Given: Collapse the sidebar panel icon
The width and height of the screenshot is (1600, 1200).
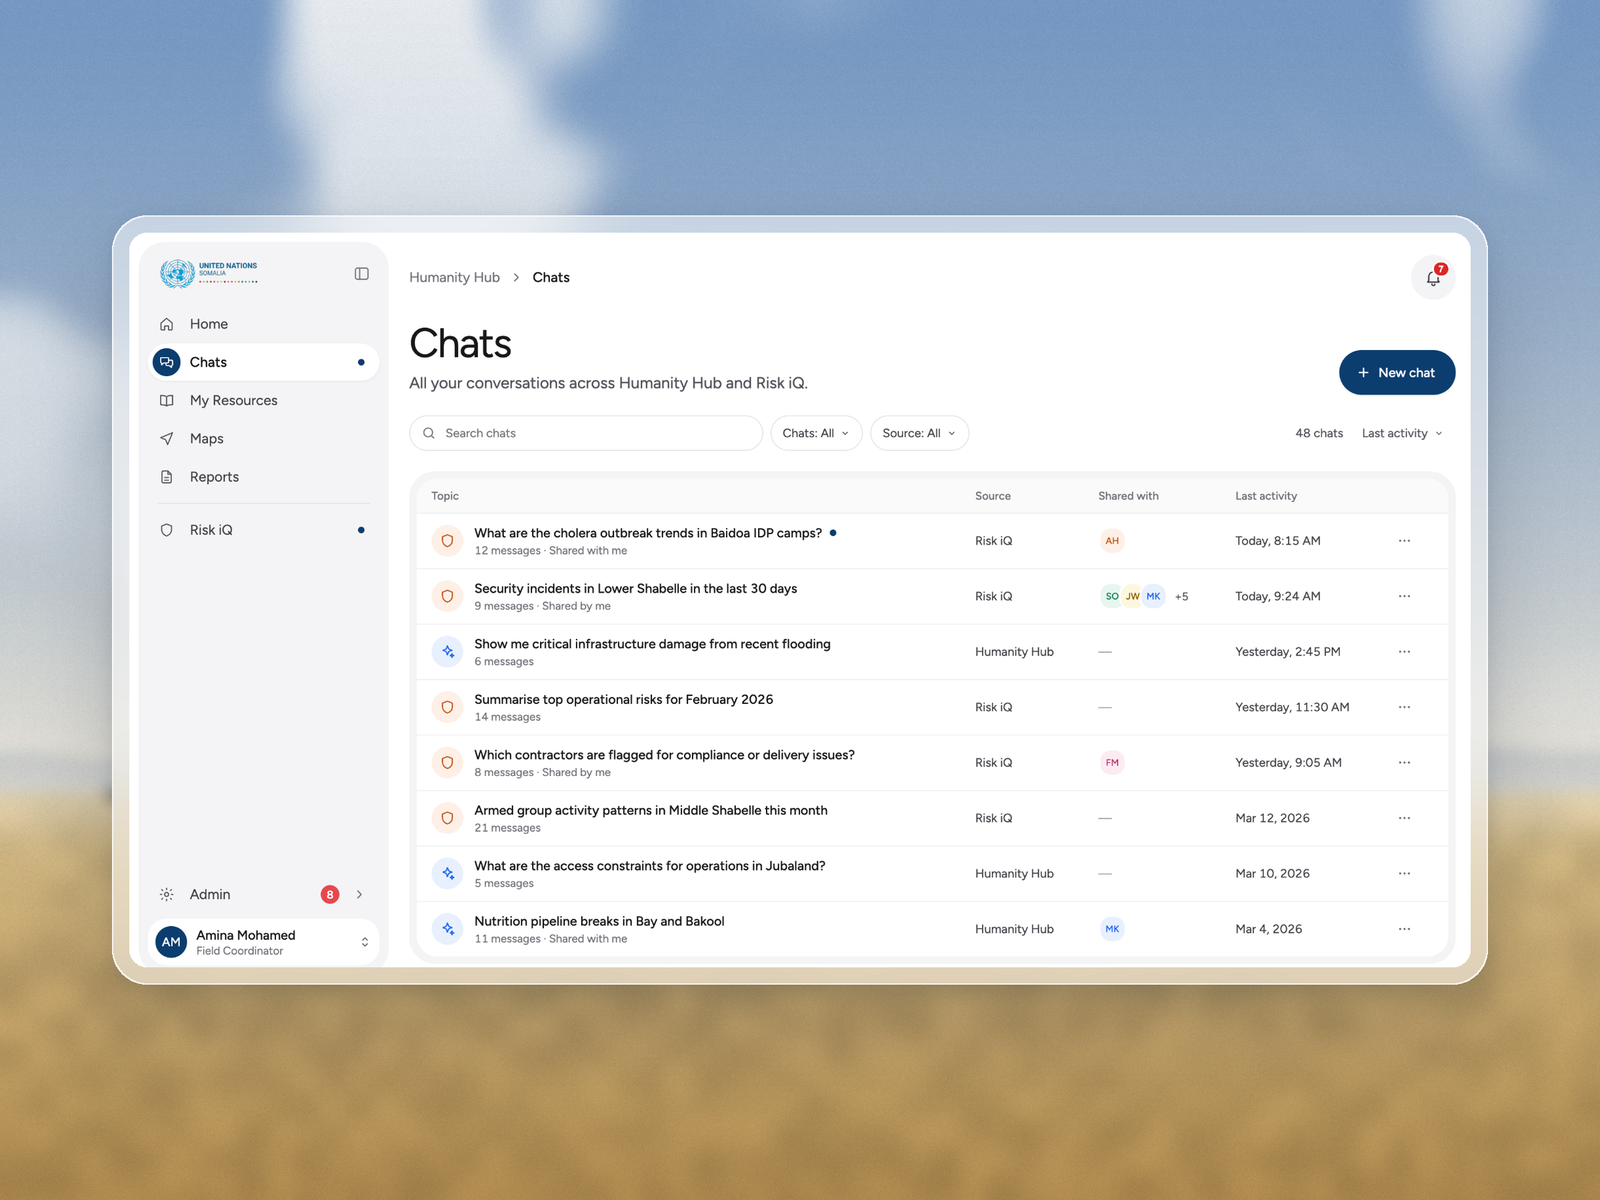Looking at the screenshot, I should tap(362, 274).
